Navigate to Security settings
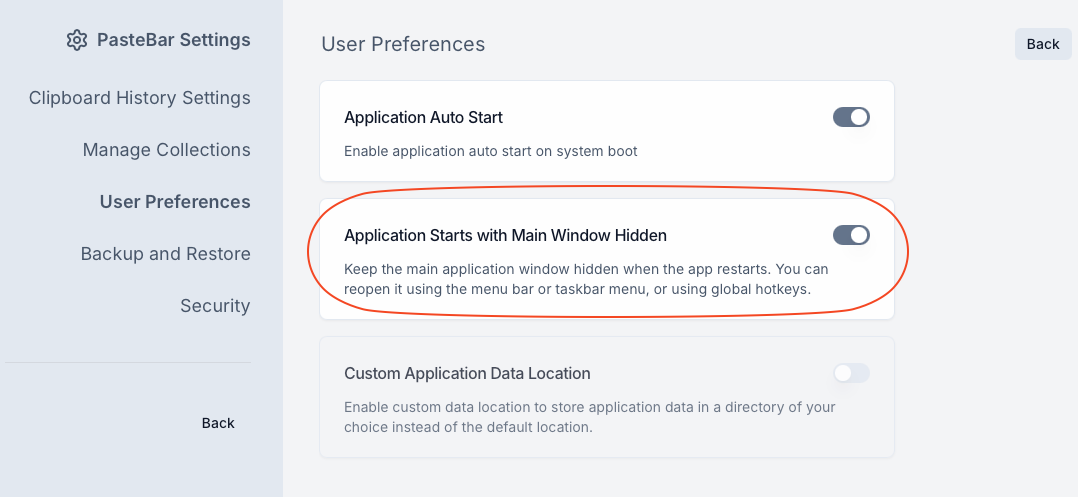1078x497 pixels. pos(215,306)
